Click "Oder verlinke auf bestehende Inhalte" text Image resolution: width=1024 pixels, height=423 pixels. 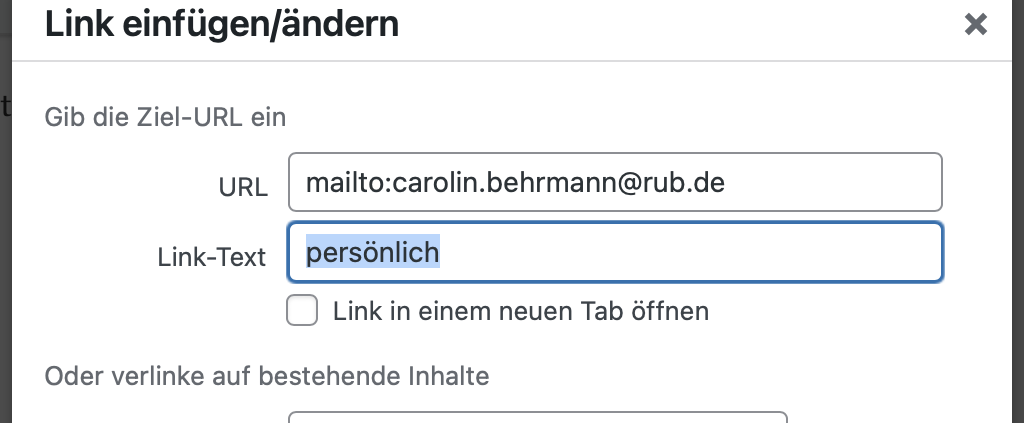[266, 376]
